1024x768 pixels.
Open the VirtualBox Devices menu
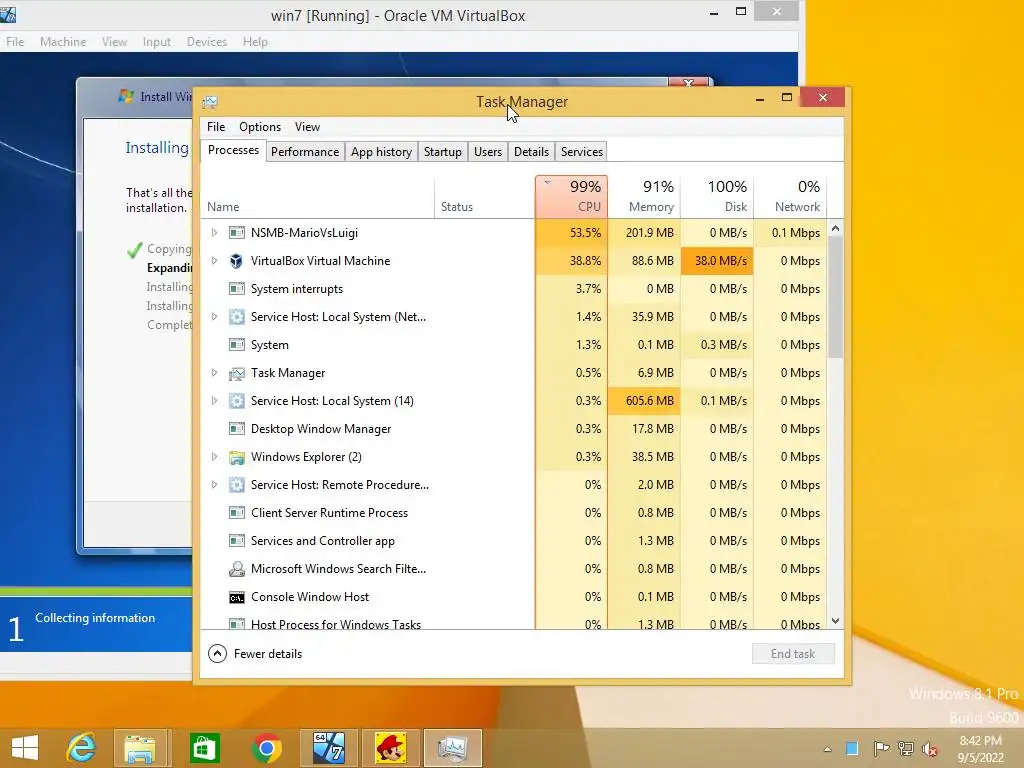207,42
